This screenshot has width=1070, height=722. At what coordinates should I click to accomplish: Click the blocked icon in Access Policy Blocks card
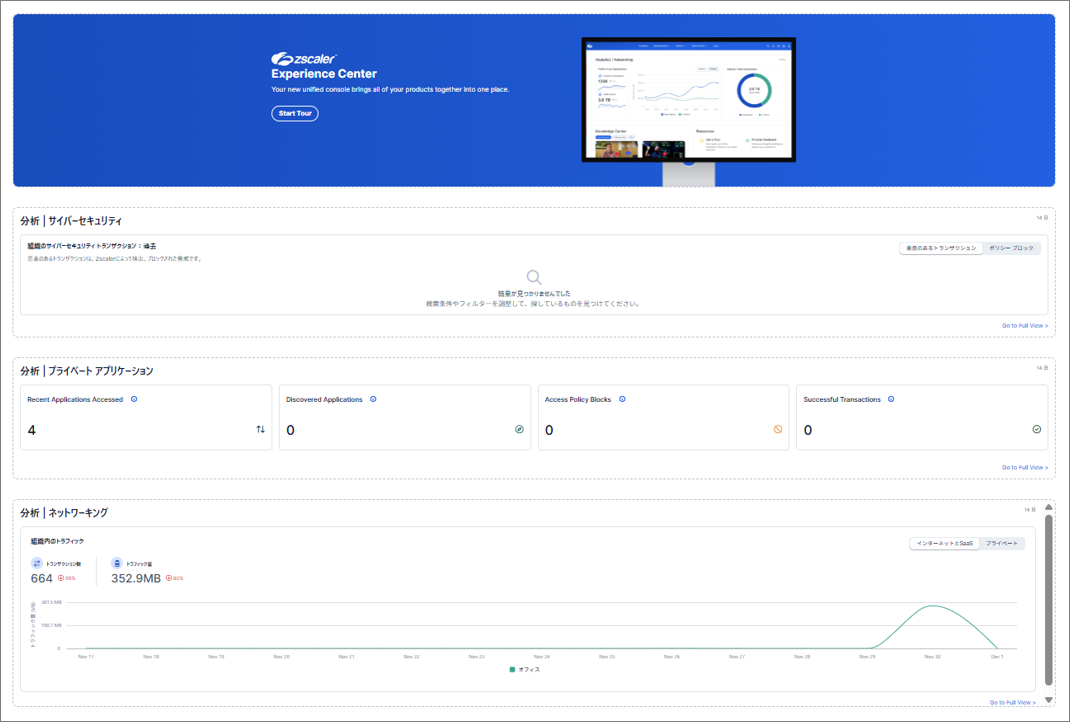pos(777,429)
